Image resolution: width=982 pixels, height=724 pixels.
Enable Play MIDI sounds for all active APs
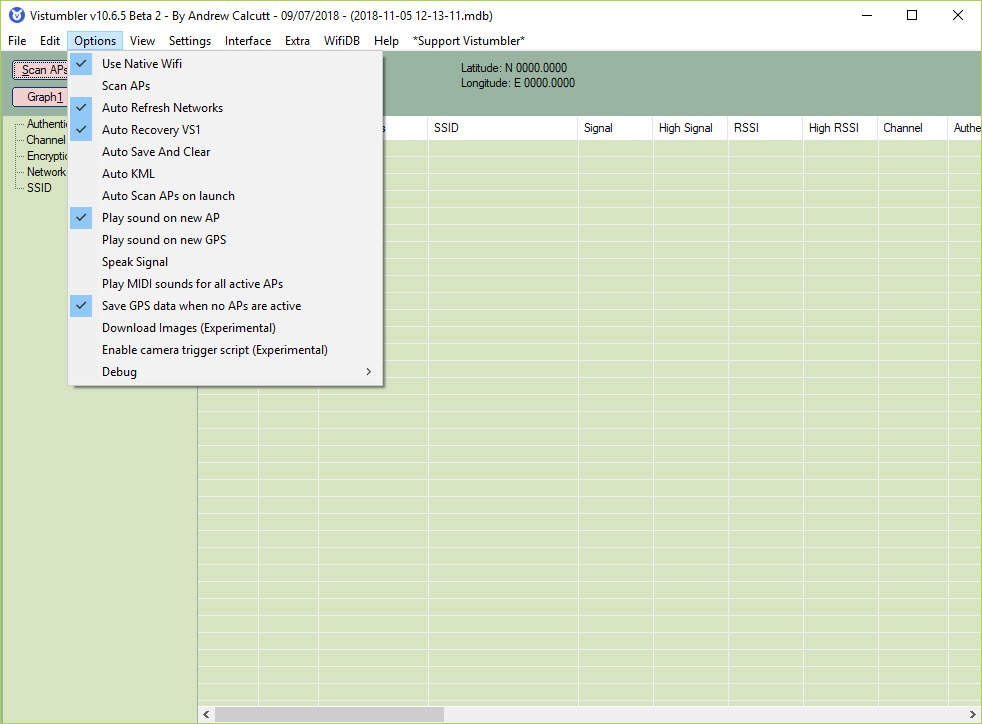(x=225, y=284)
